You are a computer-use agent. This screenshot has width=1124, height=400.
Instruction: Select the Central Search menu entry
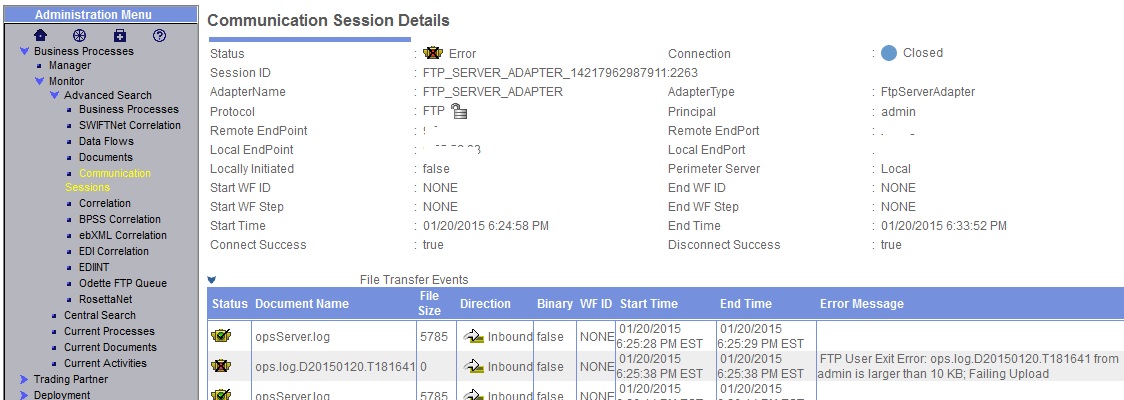[100, 315]
